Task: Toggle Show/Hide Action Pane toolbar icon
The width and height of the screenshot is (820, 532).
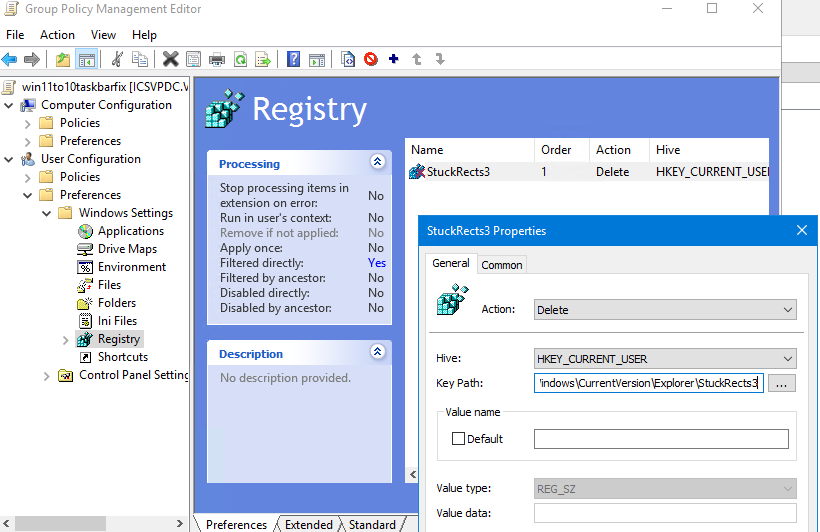Action: (x=317, y=59)
